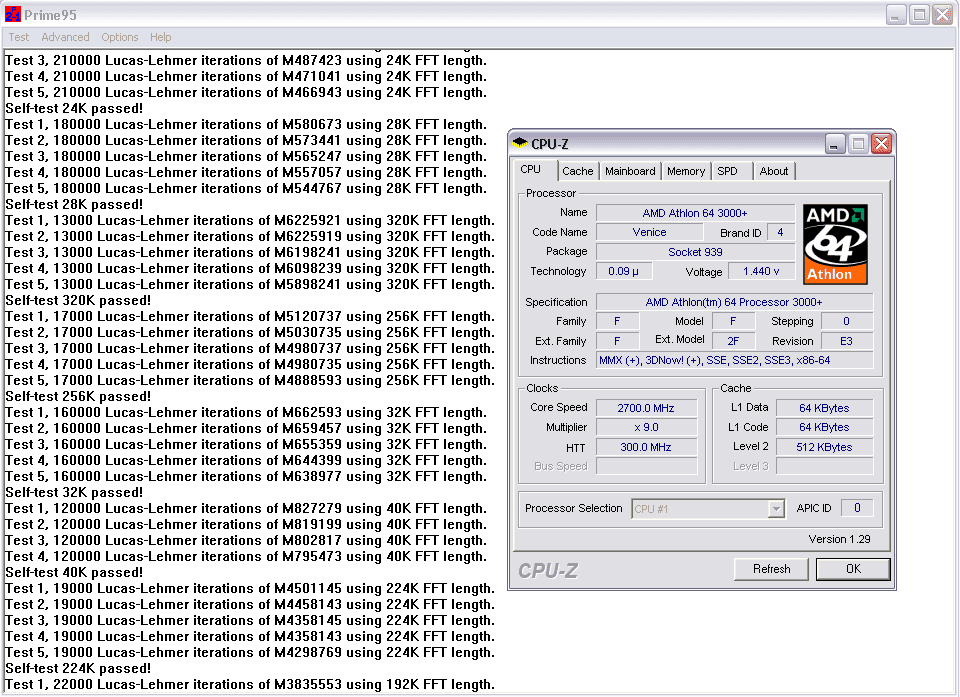960x697 pixels.
Task: Close the Prime95 window
Action: pyautogui.click(x=942, y=15)
